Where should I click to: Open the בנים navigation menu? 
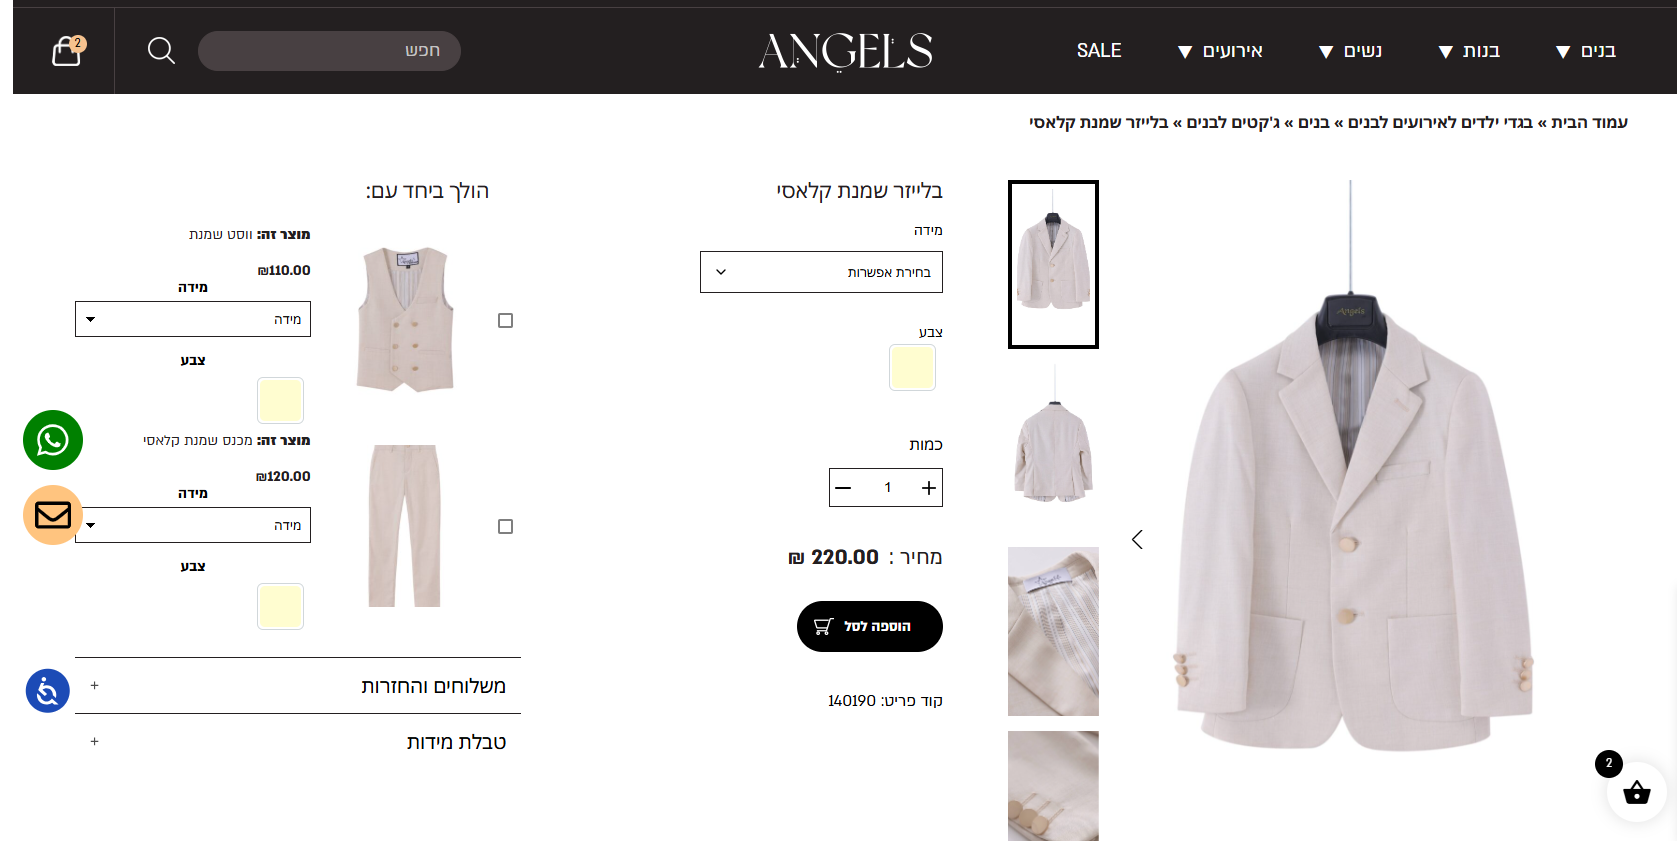(x=1586, y=51)
